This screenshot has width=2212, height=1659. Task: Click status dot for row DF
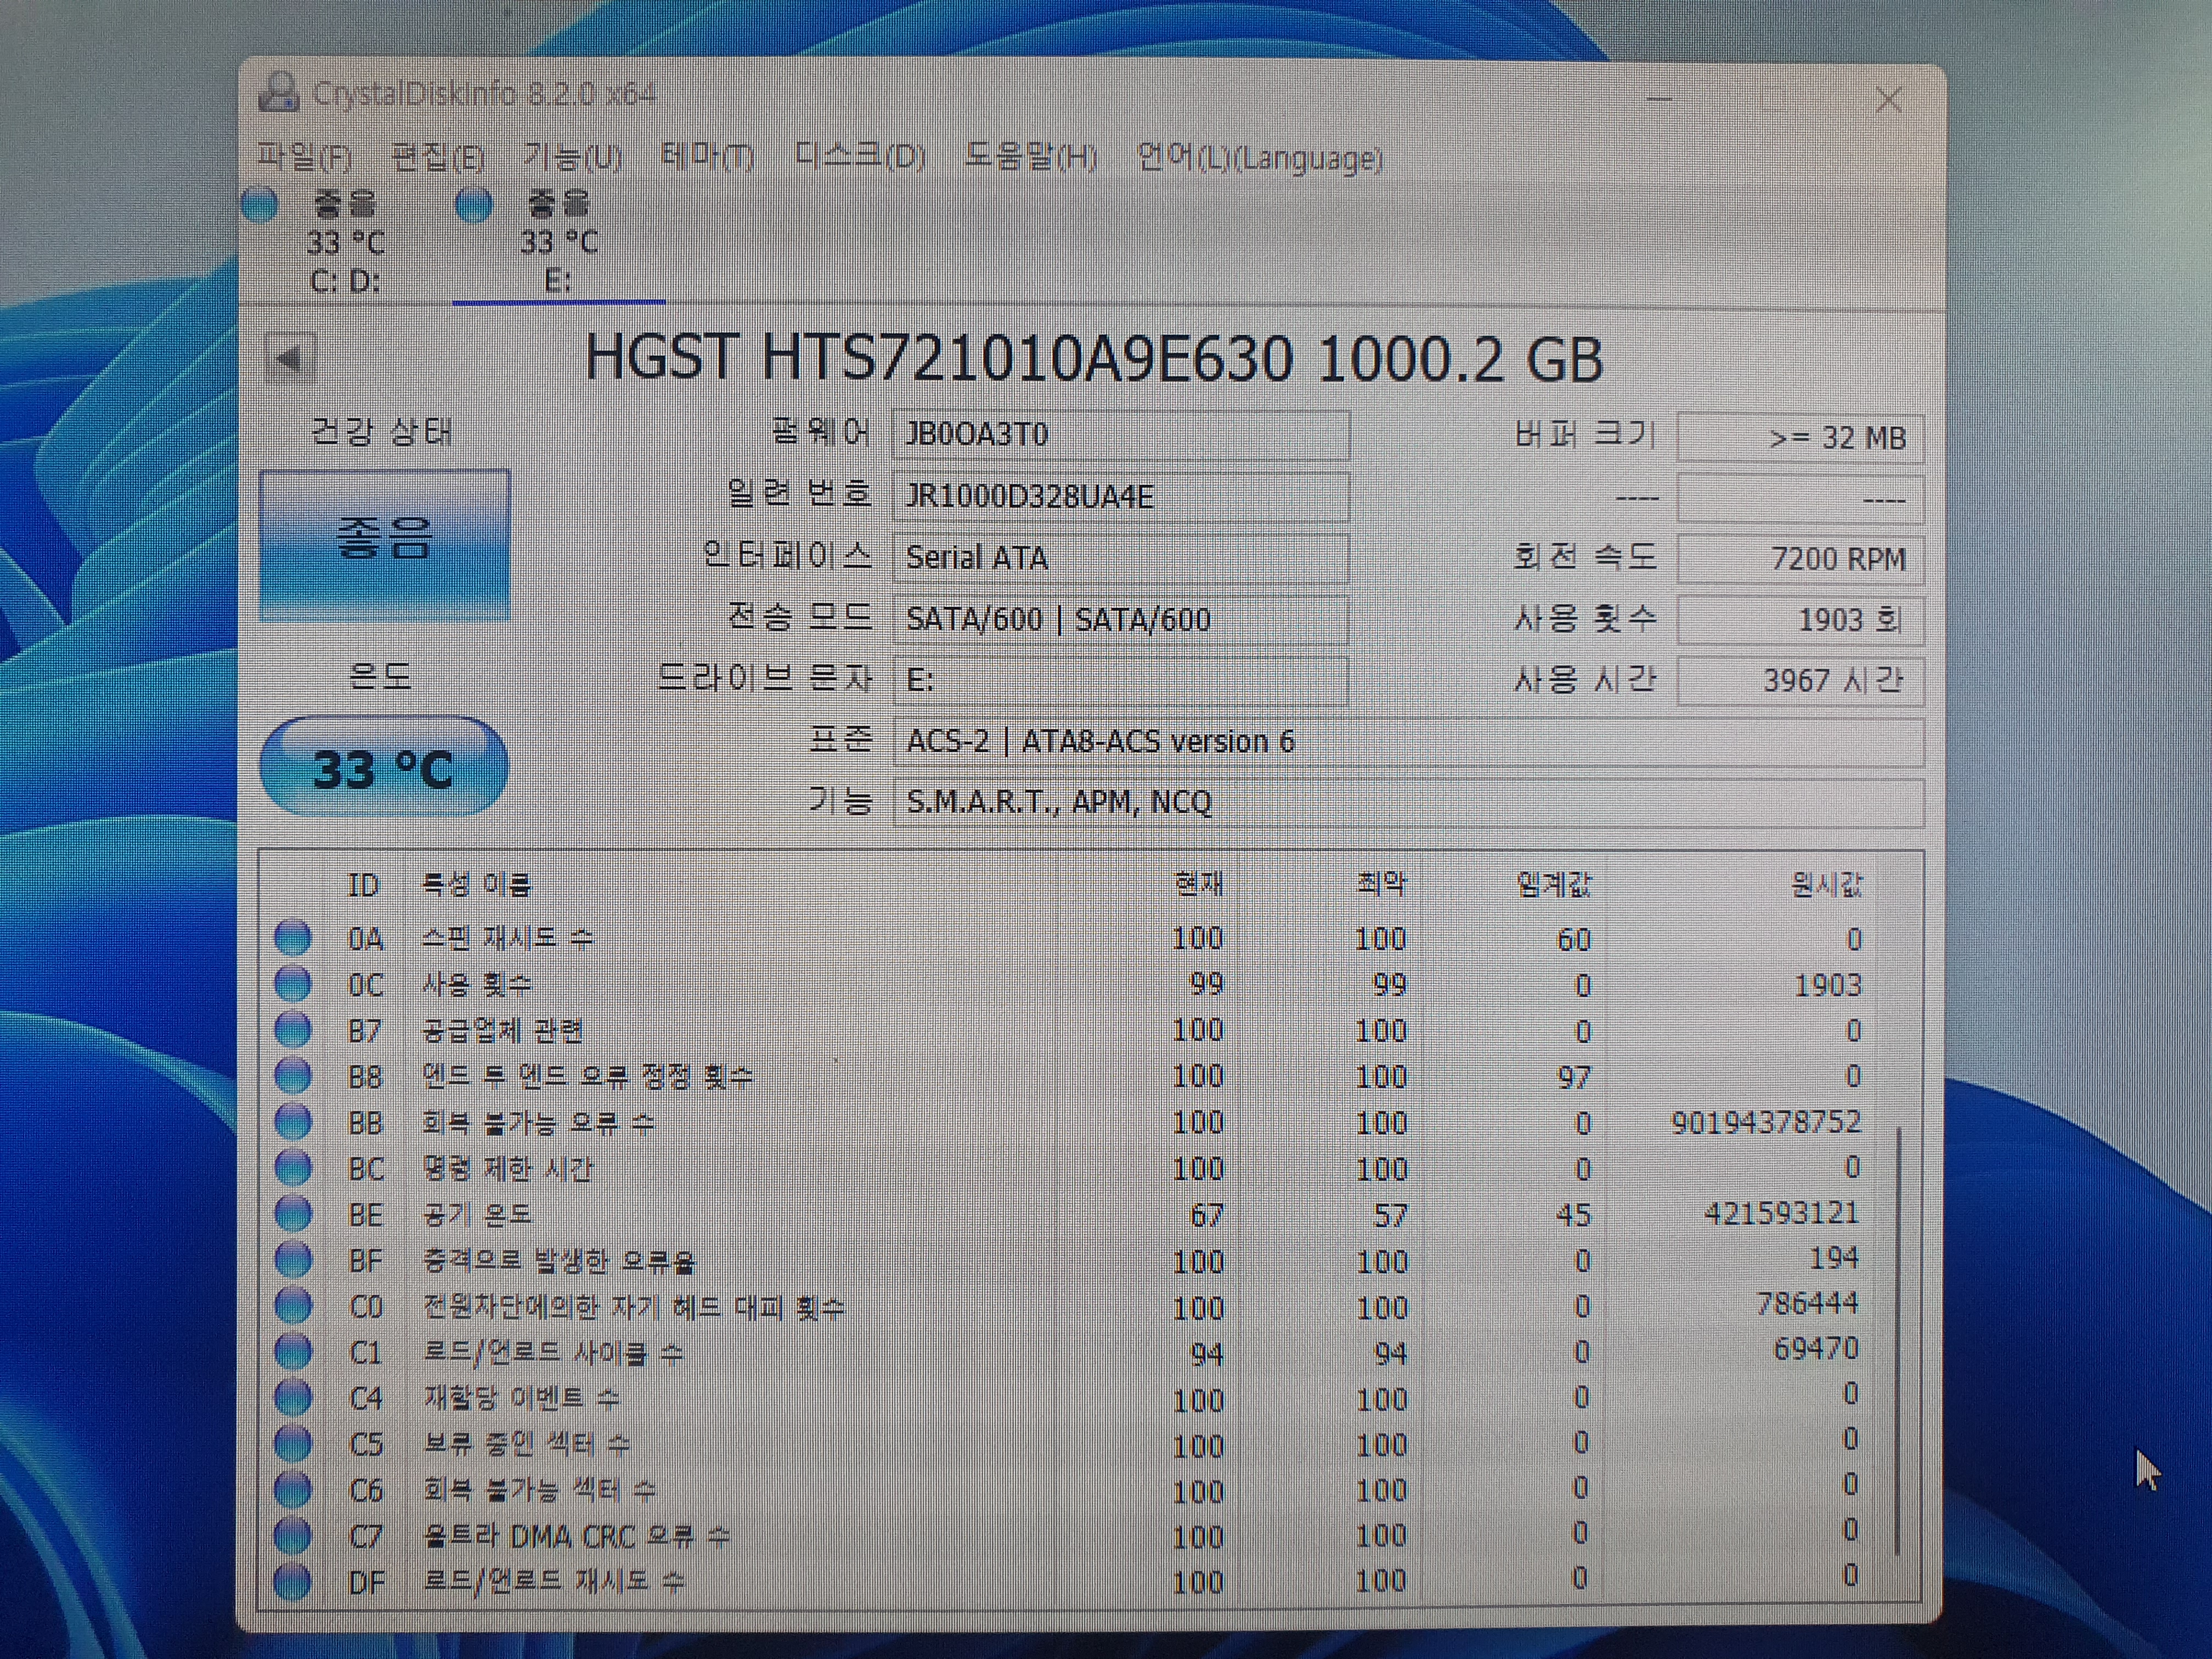pyautogui.click(x=292, y=1581)
